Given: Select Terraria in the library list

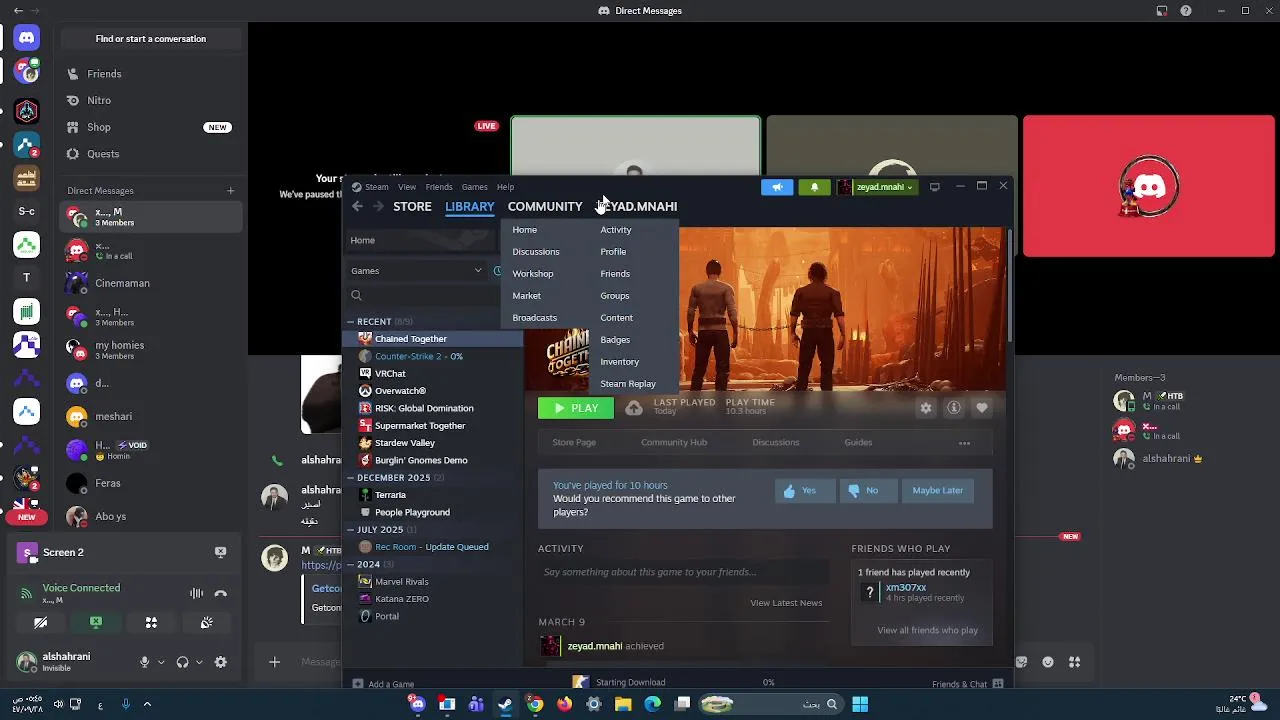Looking at the screenshot, I should 390,495.
